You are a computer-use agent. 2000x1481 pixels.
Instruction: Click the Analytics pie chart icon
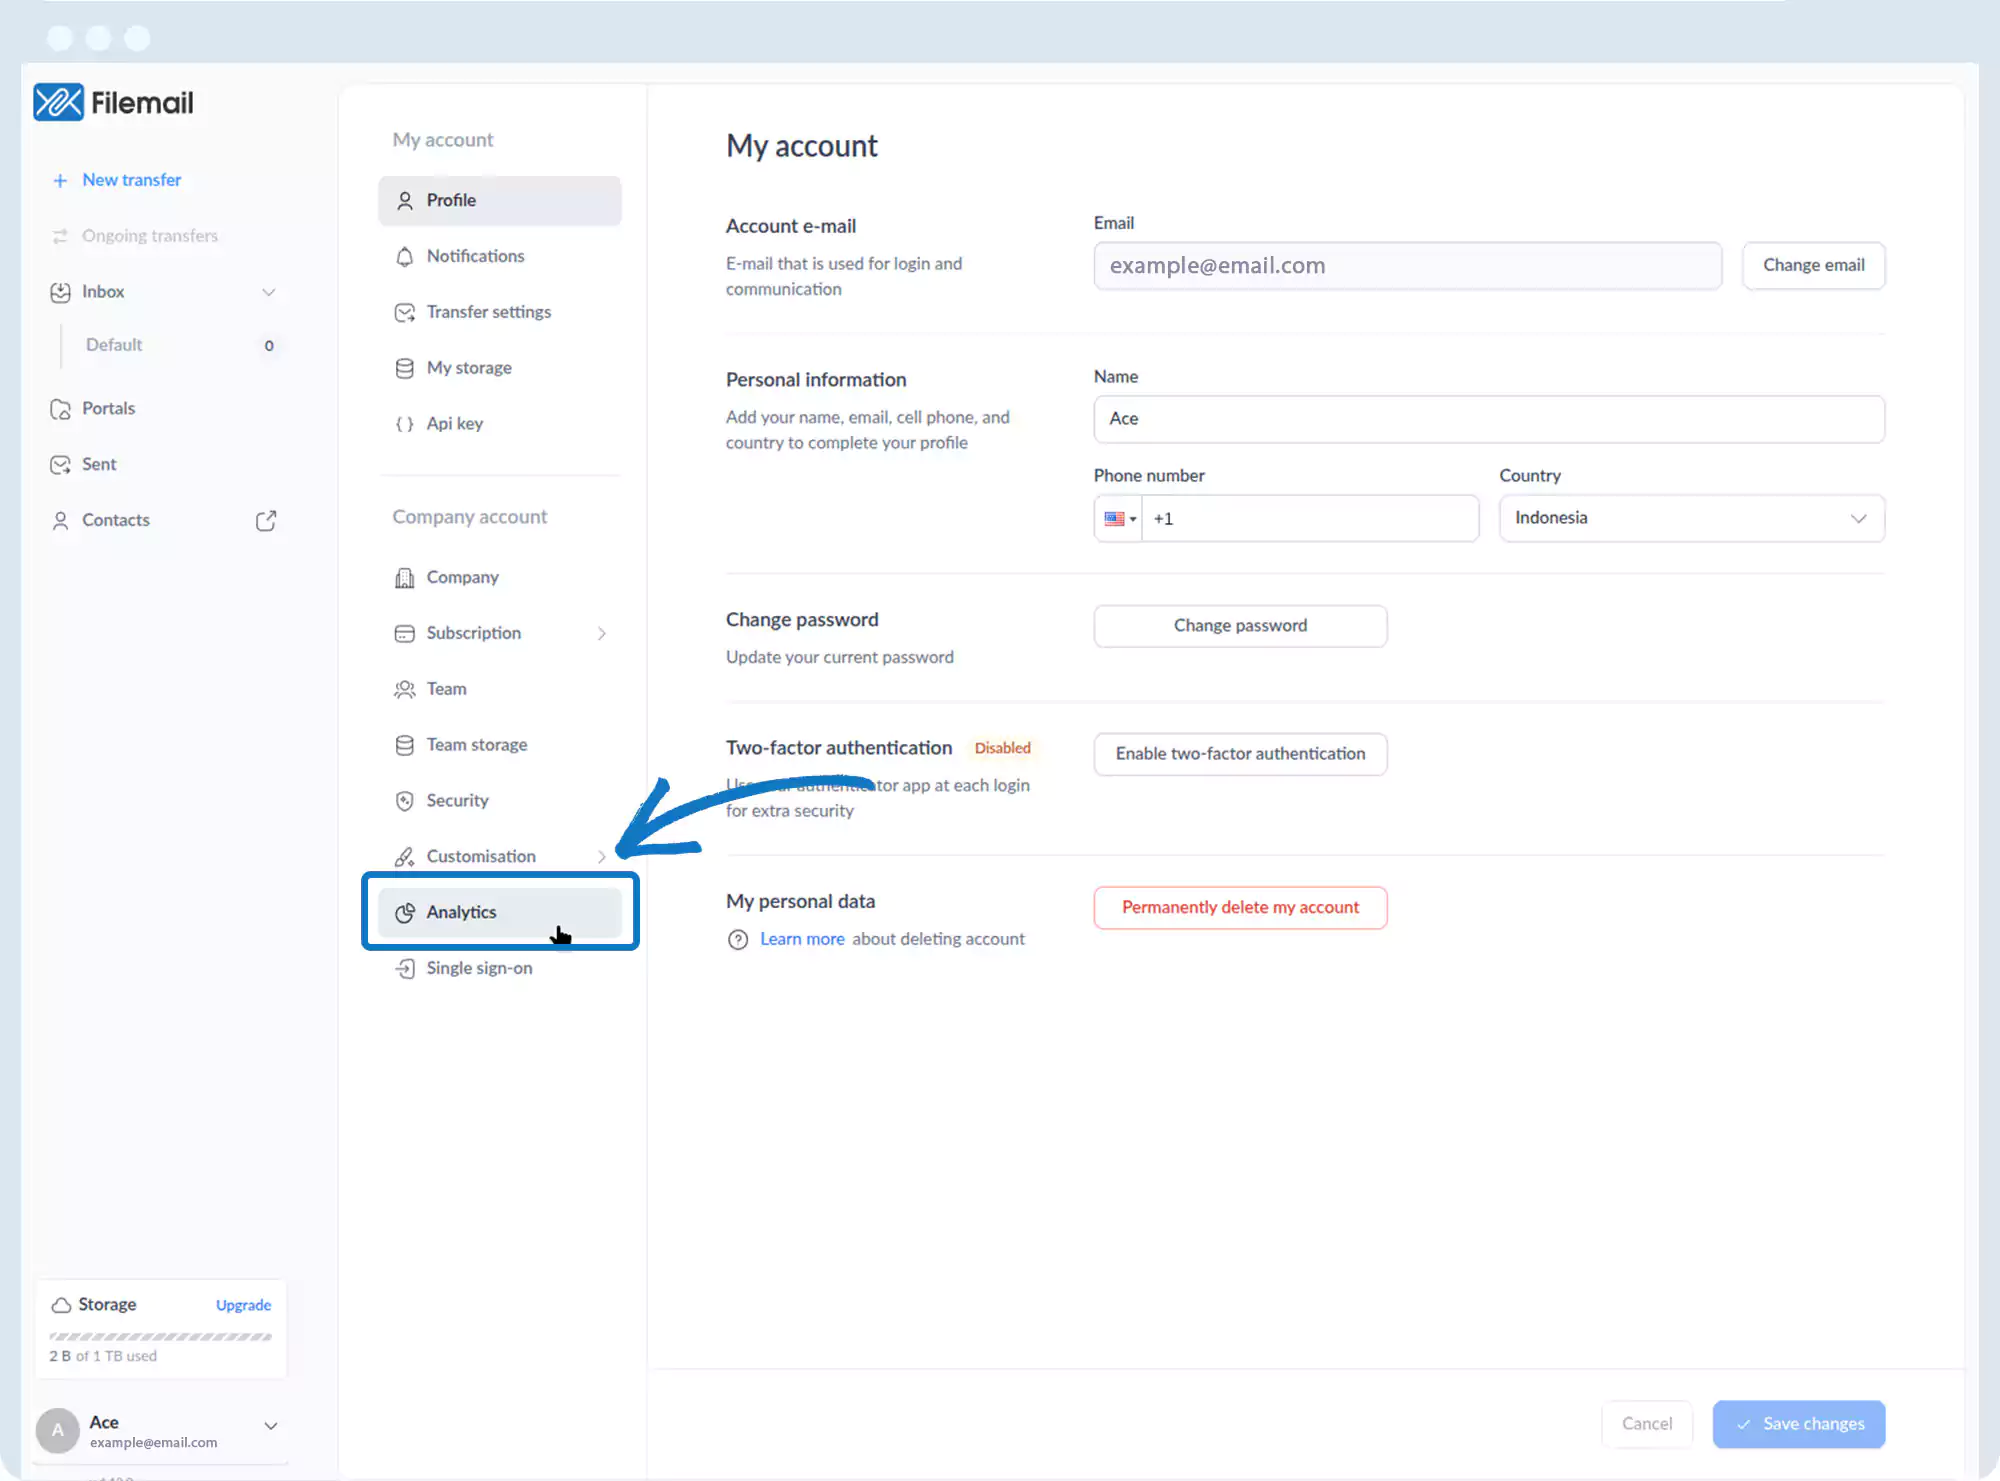point(404,912)
